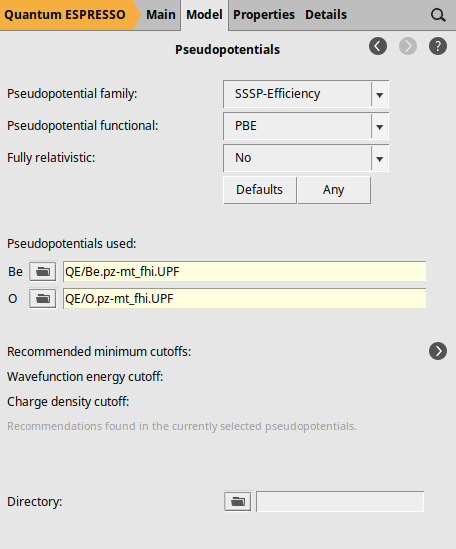The height and width of the screenshot is (549, 456).
Task: Switch to the Properties tab
Action: (264, 15)
